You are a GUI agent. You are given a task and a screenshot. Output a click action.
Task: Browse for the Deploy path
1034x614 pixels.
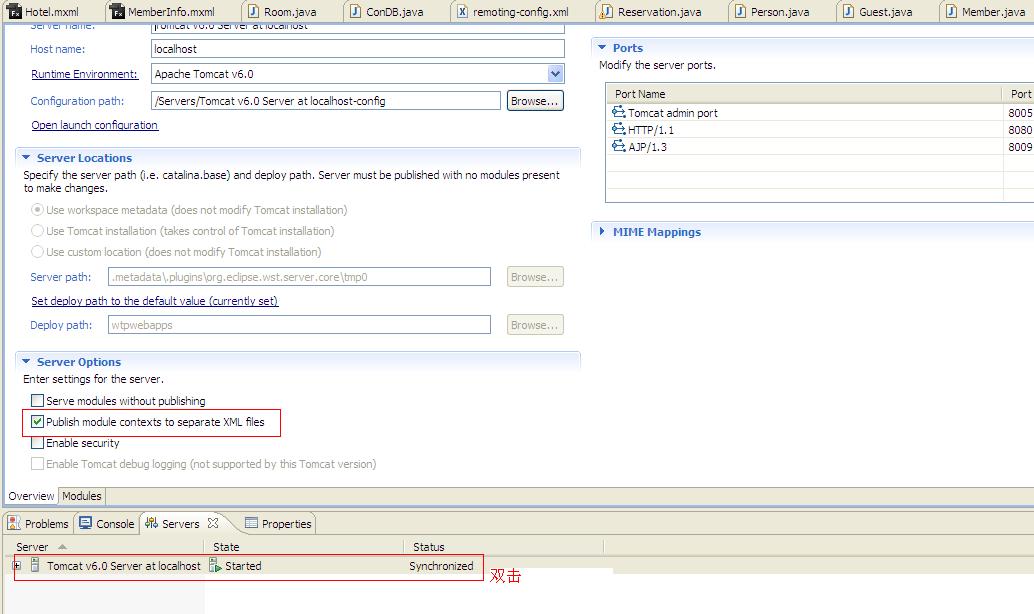(x=535, y=325)
